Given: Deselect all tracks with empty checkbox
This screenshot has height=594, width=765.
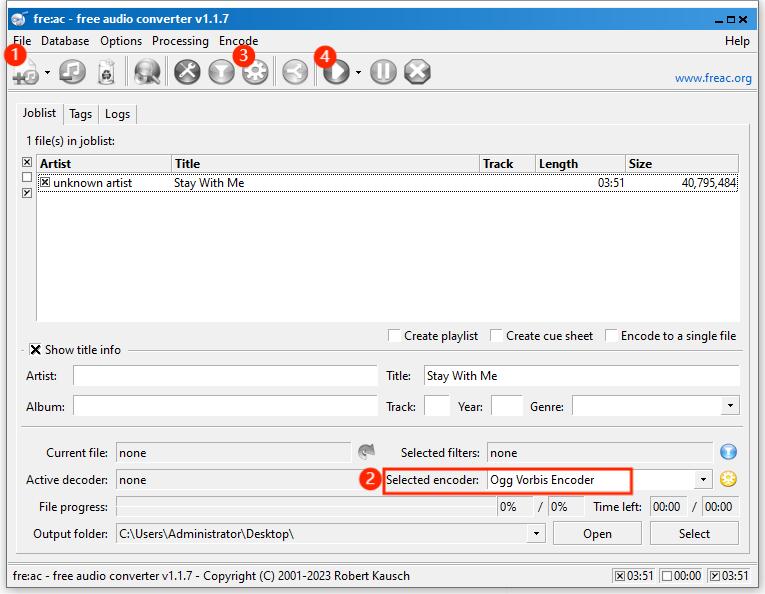Looking at the screenshot, I should click(27, 177).
